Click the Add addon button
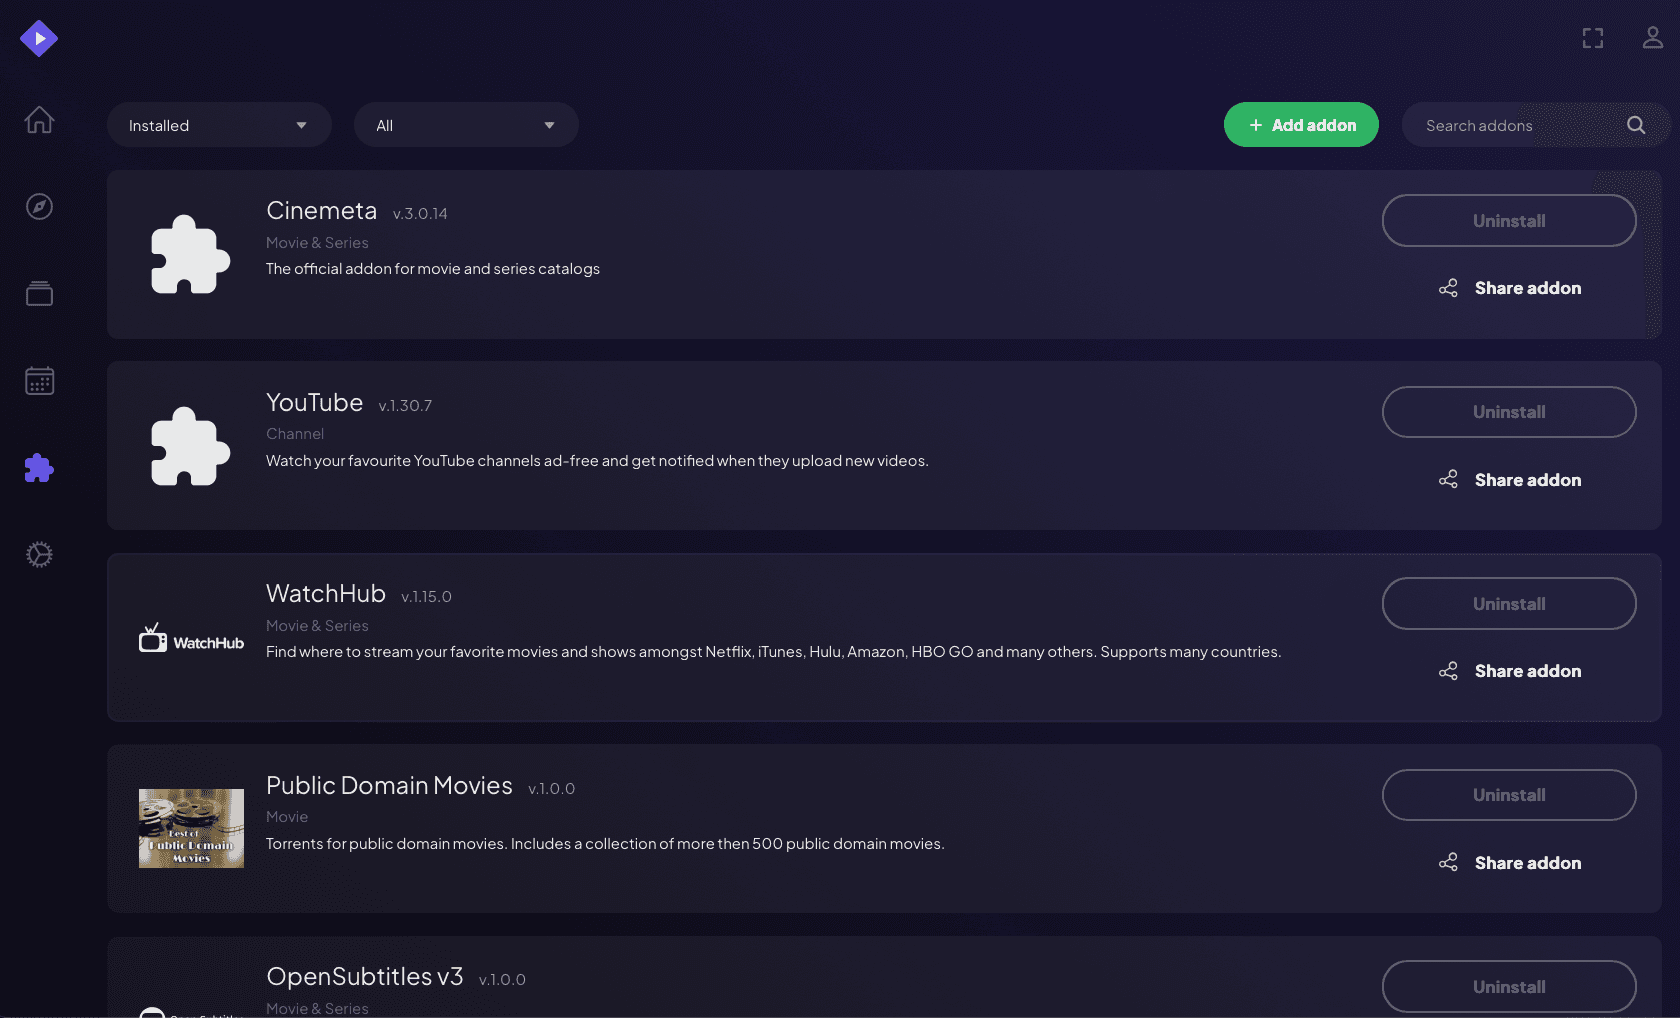Viewport: 1680px width, 1018px height. tap(1301, 124)
